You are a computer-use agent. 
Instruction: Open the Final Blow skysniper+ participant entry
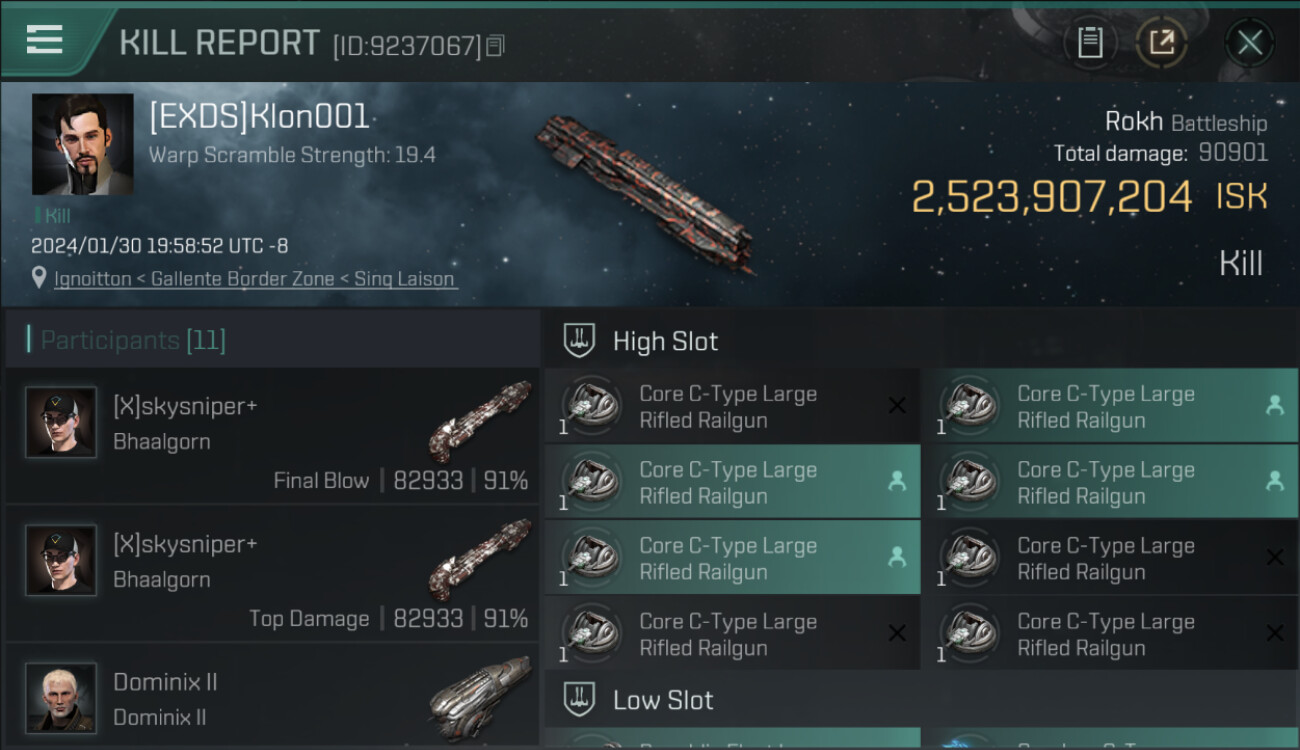[272, 436]
